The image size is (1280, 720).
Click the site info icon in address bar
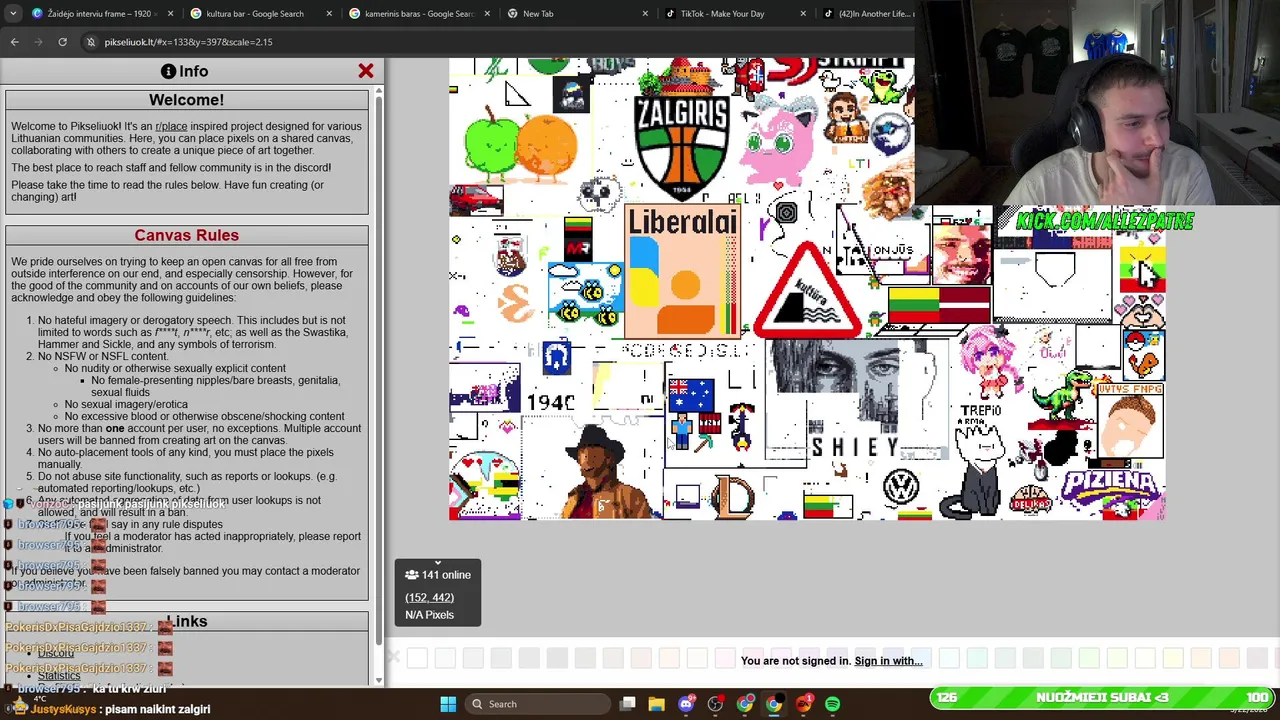pyautogui.click(x=91, y=42)
